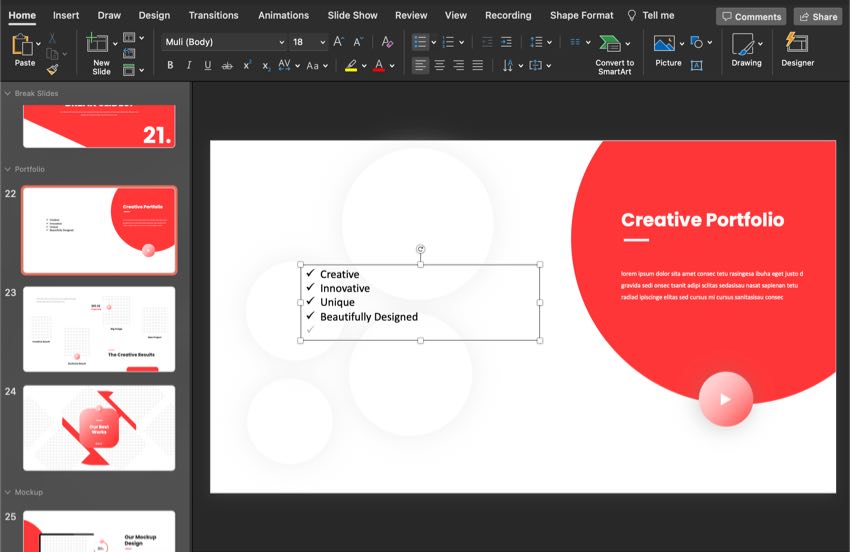Viewport: 850px width, 552px height.
Task: Toggle Italic text style
Action: [189, 65]
